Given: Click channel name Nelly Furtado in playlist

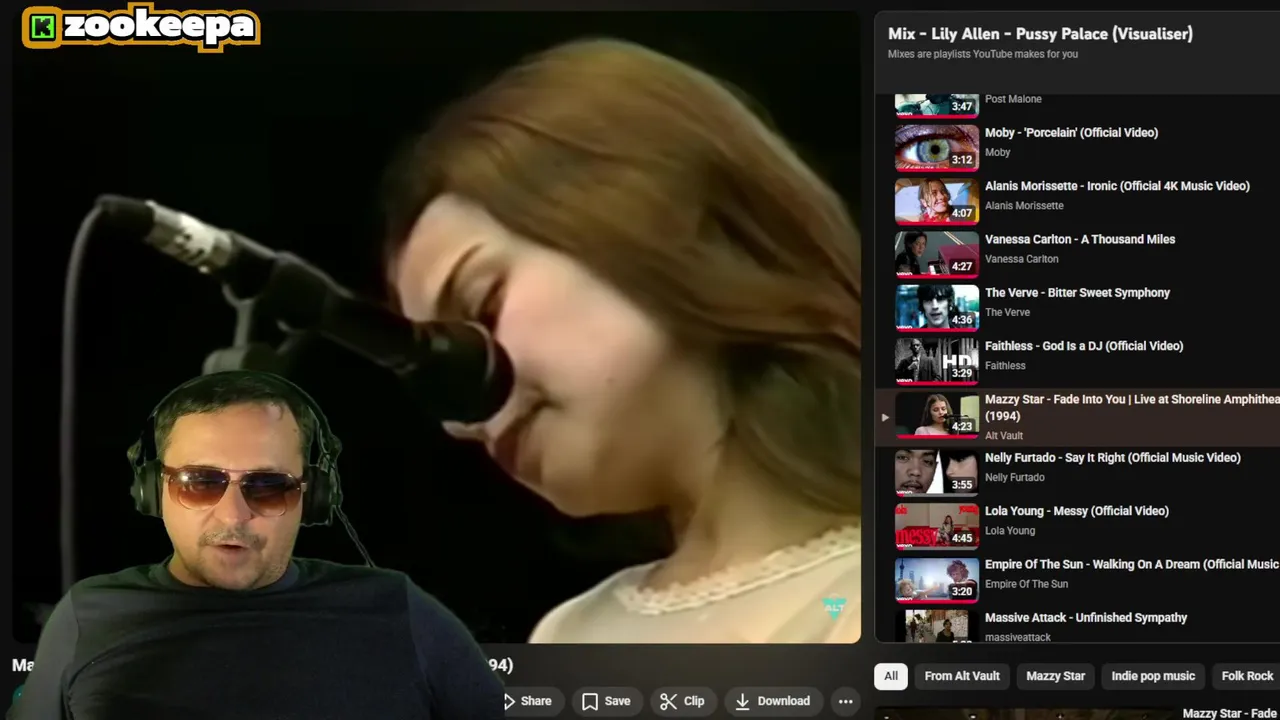Looking at the screenshot, I should click(x=1014, y=477).
